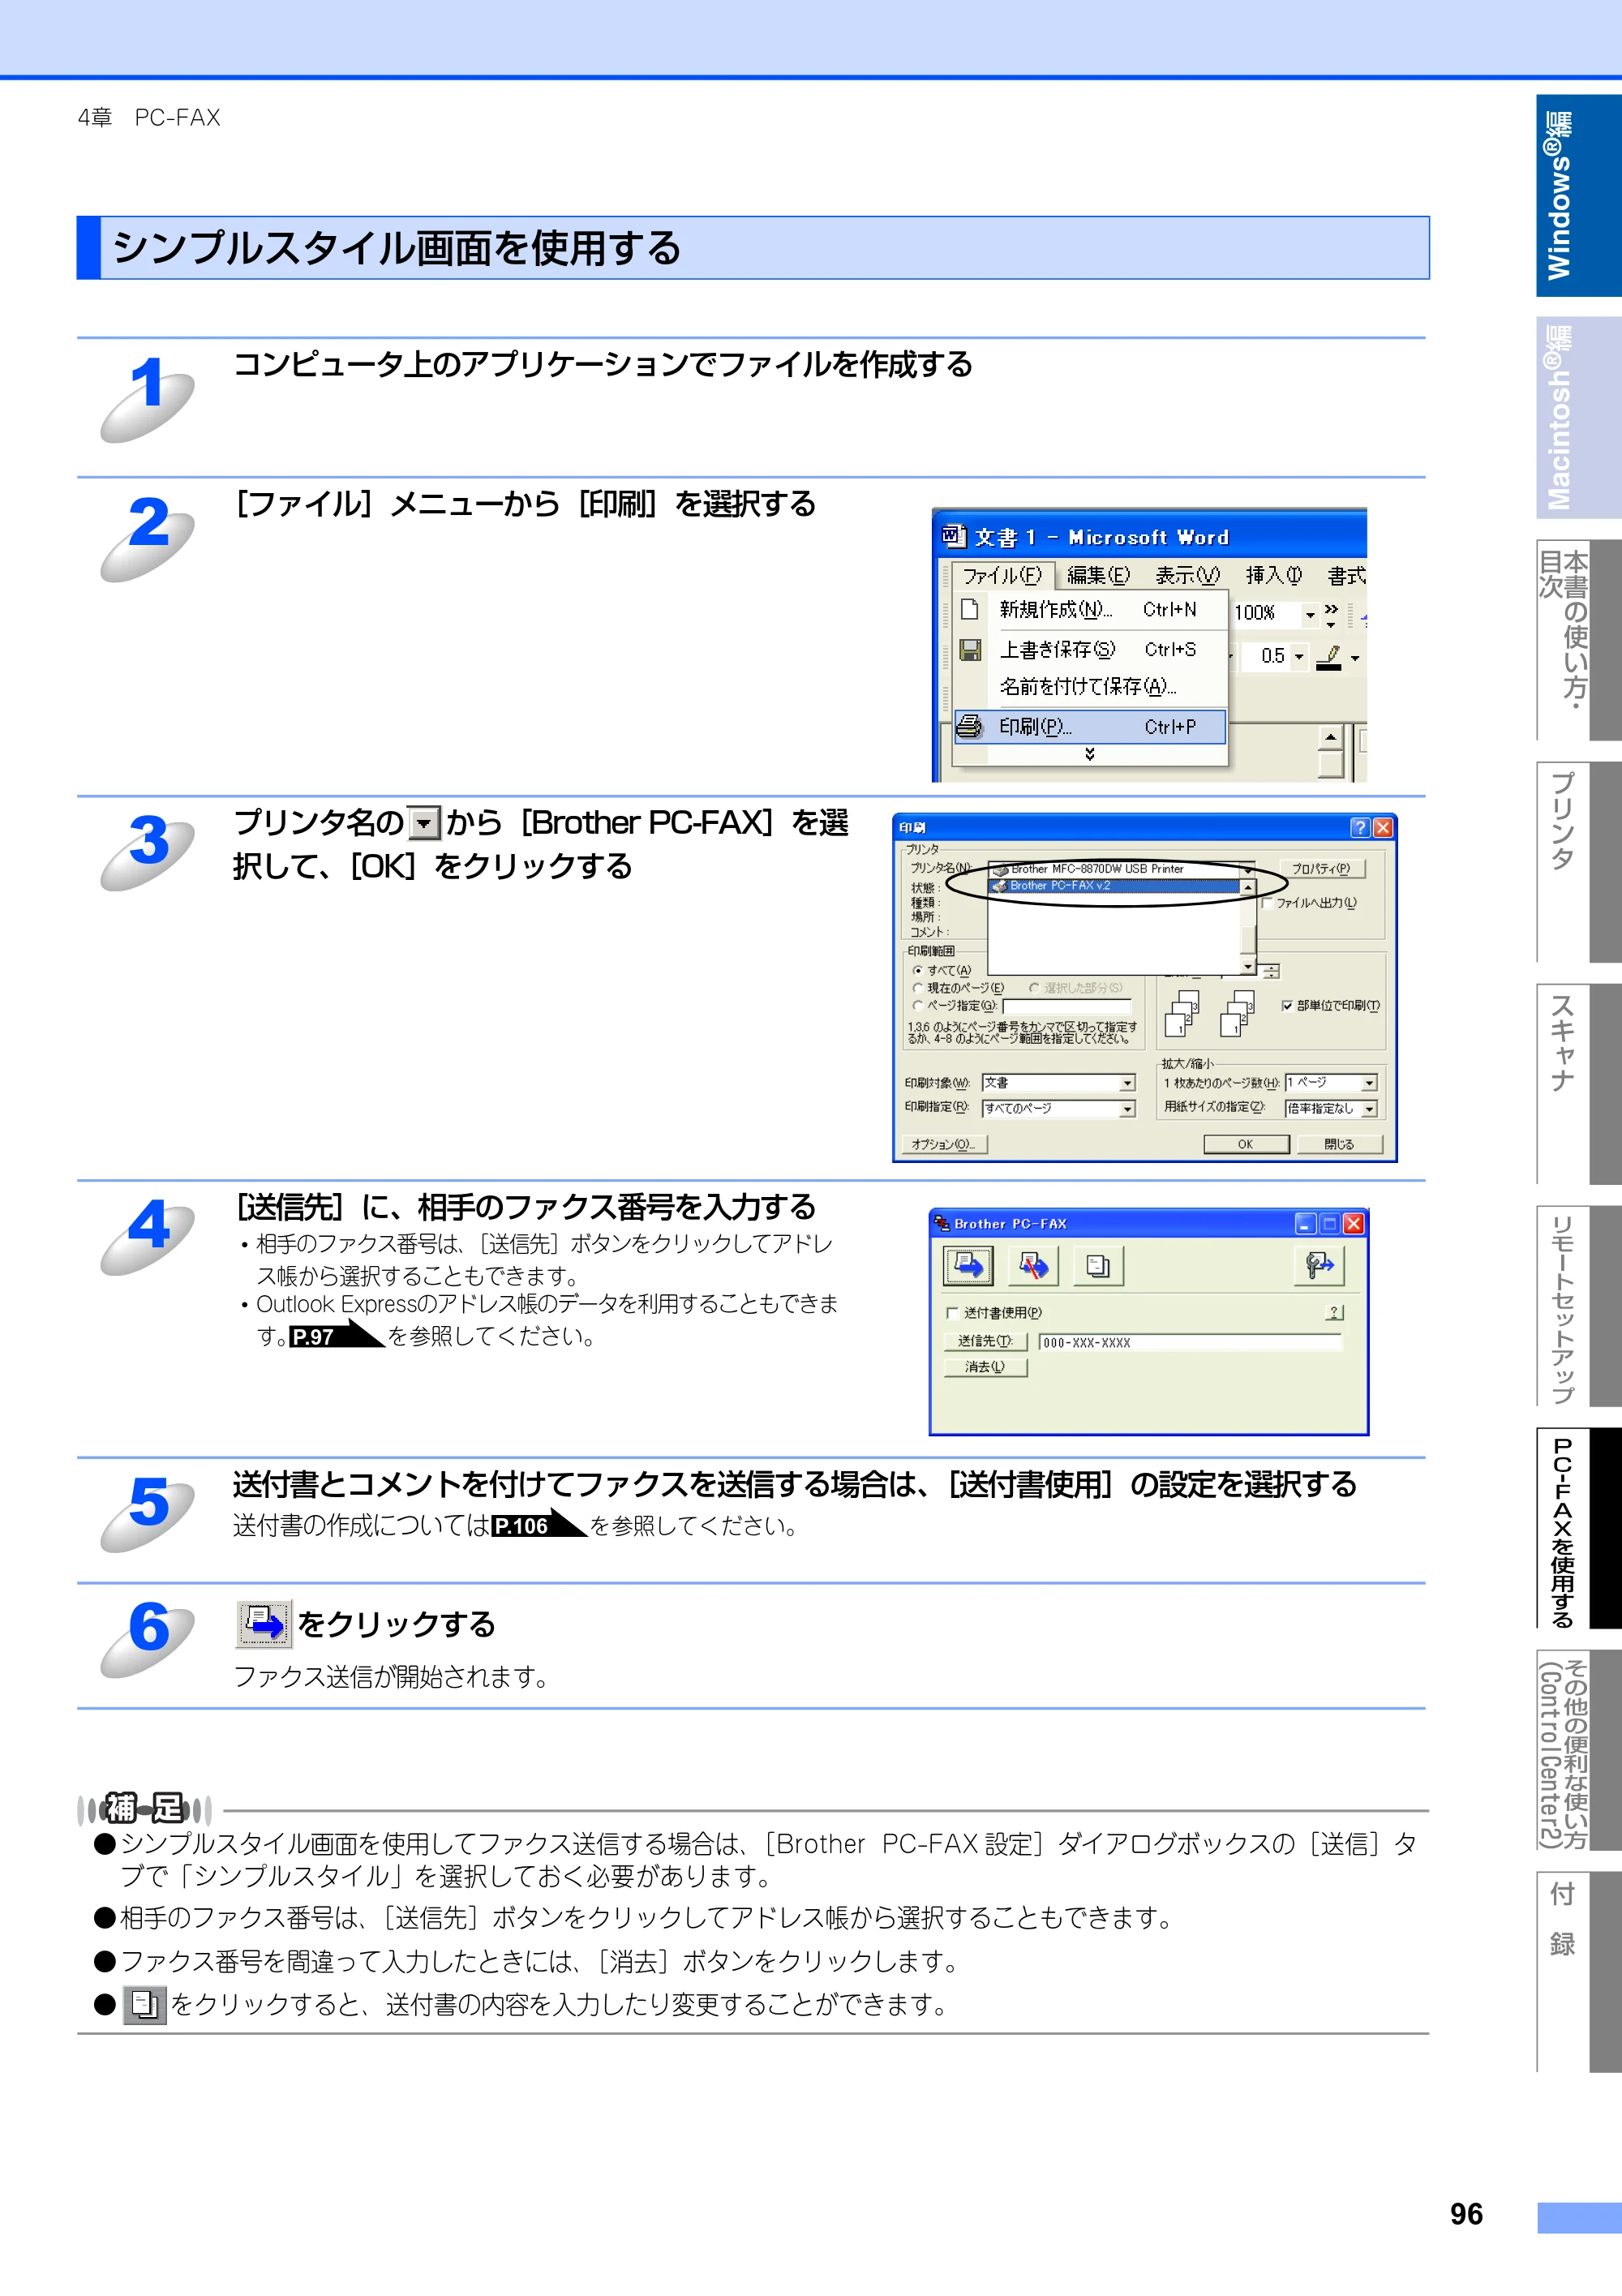
Task: Open the 挿入(I) menu
Action: coord(1273,575)
